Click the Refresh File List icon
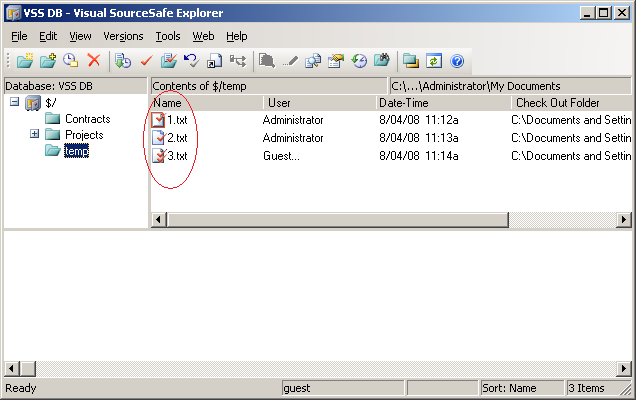This screenshot has height=400, width=636. pos(434,61)
